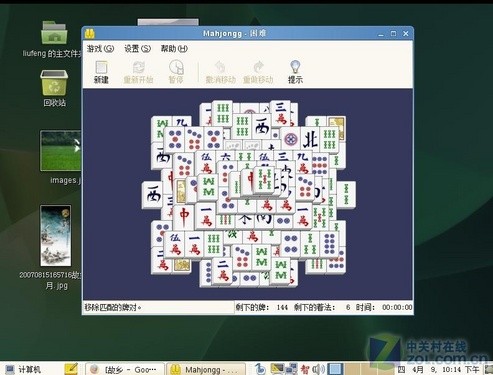The image size is (493, 375).
Task: Click the 重新开始 restart toolbar icon
Action: pyautogui.click(x=138, y=72)
